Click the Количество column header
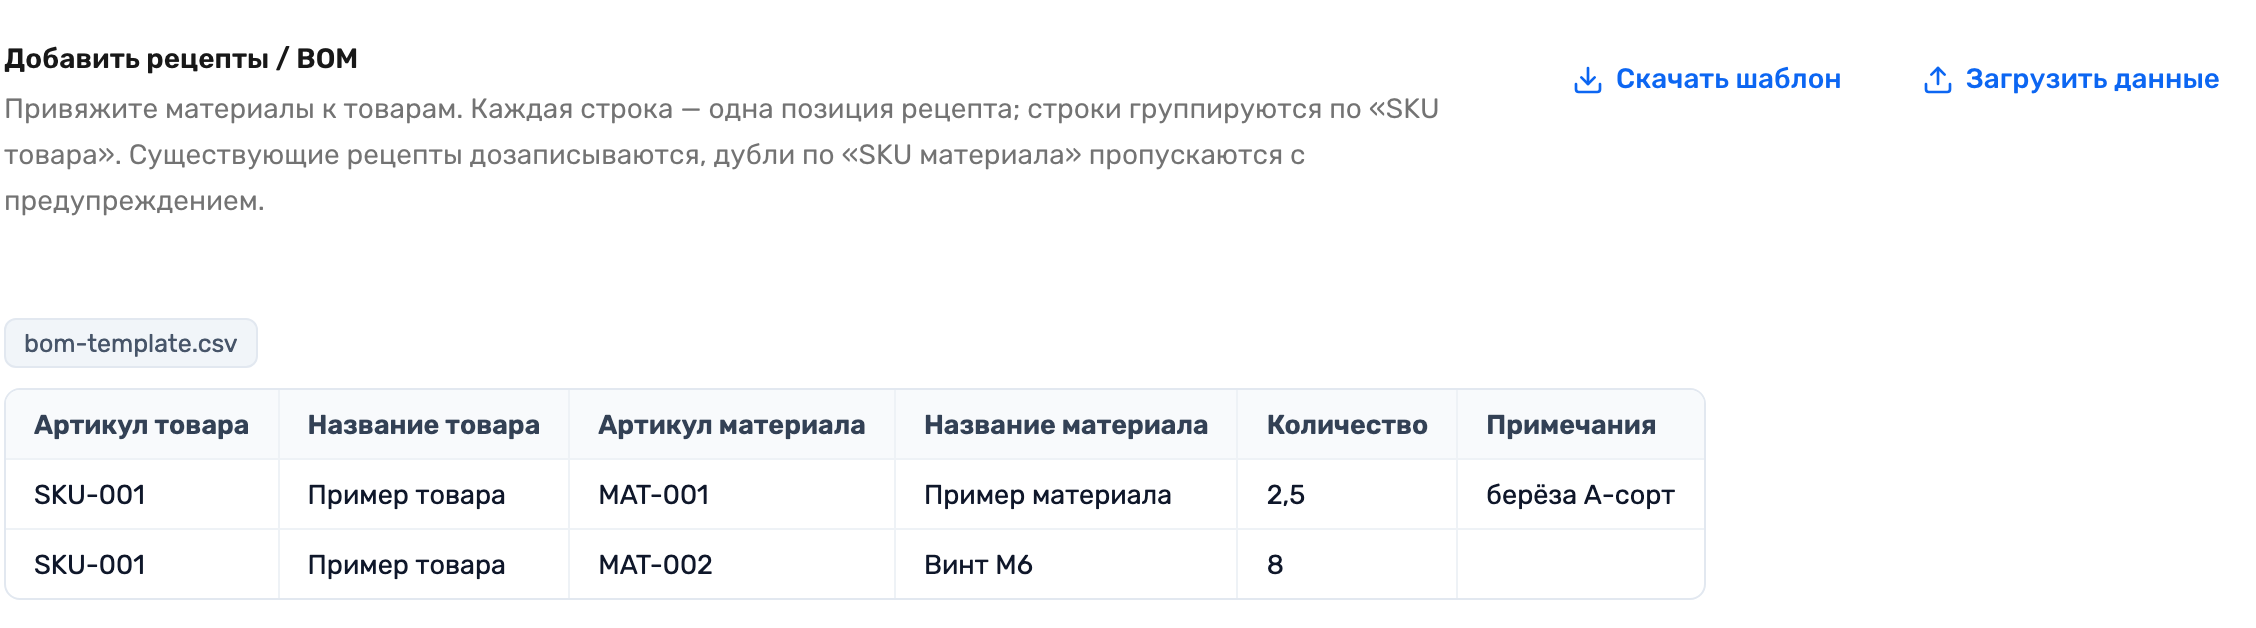Screen dimensions: 2256x628 [1347, 425]
